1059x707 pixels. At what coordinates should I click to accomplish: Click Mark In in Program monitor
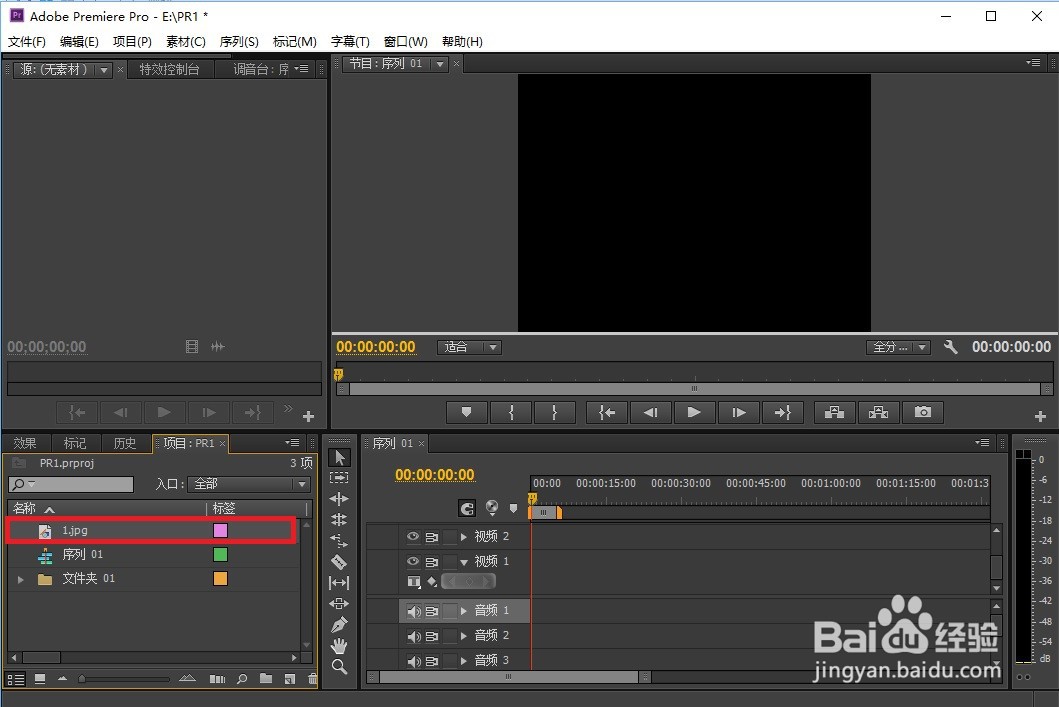click(511, 412)
